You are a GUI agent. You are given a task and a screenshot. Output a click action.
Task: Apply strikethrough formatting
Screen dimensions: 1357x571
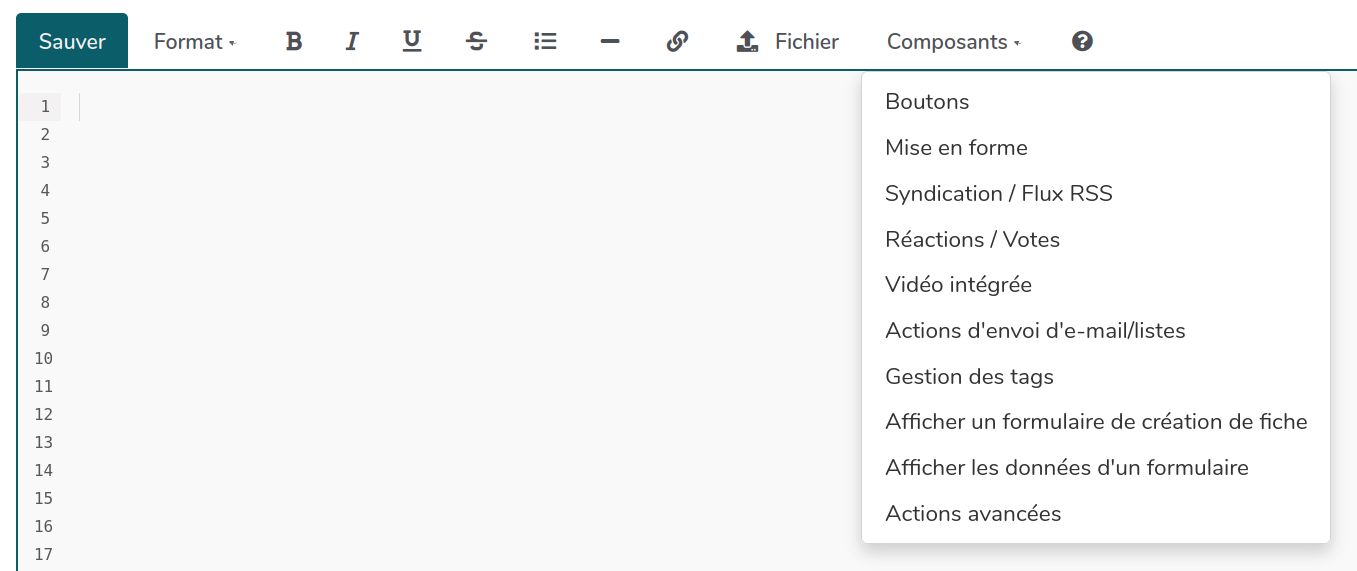tap(477, 41)
